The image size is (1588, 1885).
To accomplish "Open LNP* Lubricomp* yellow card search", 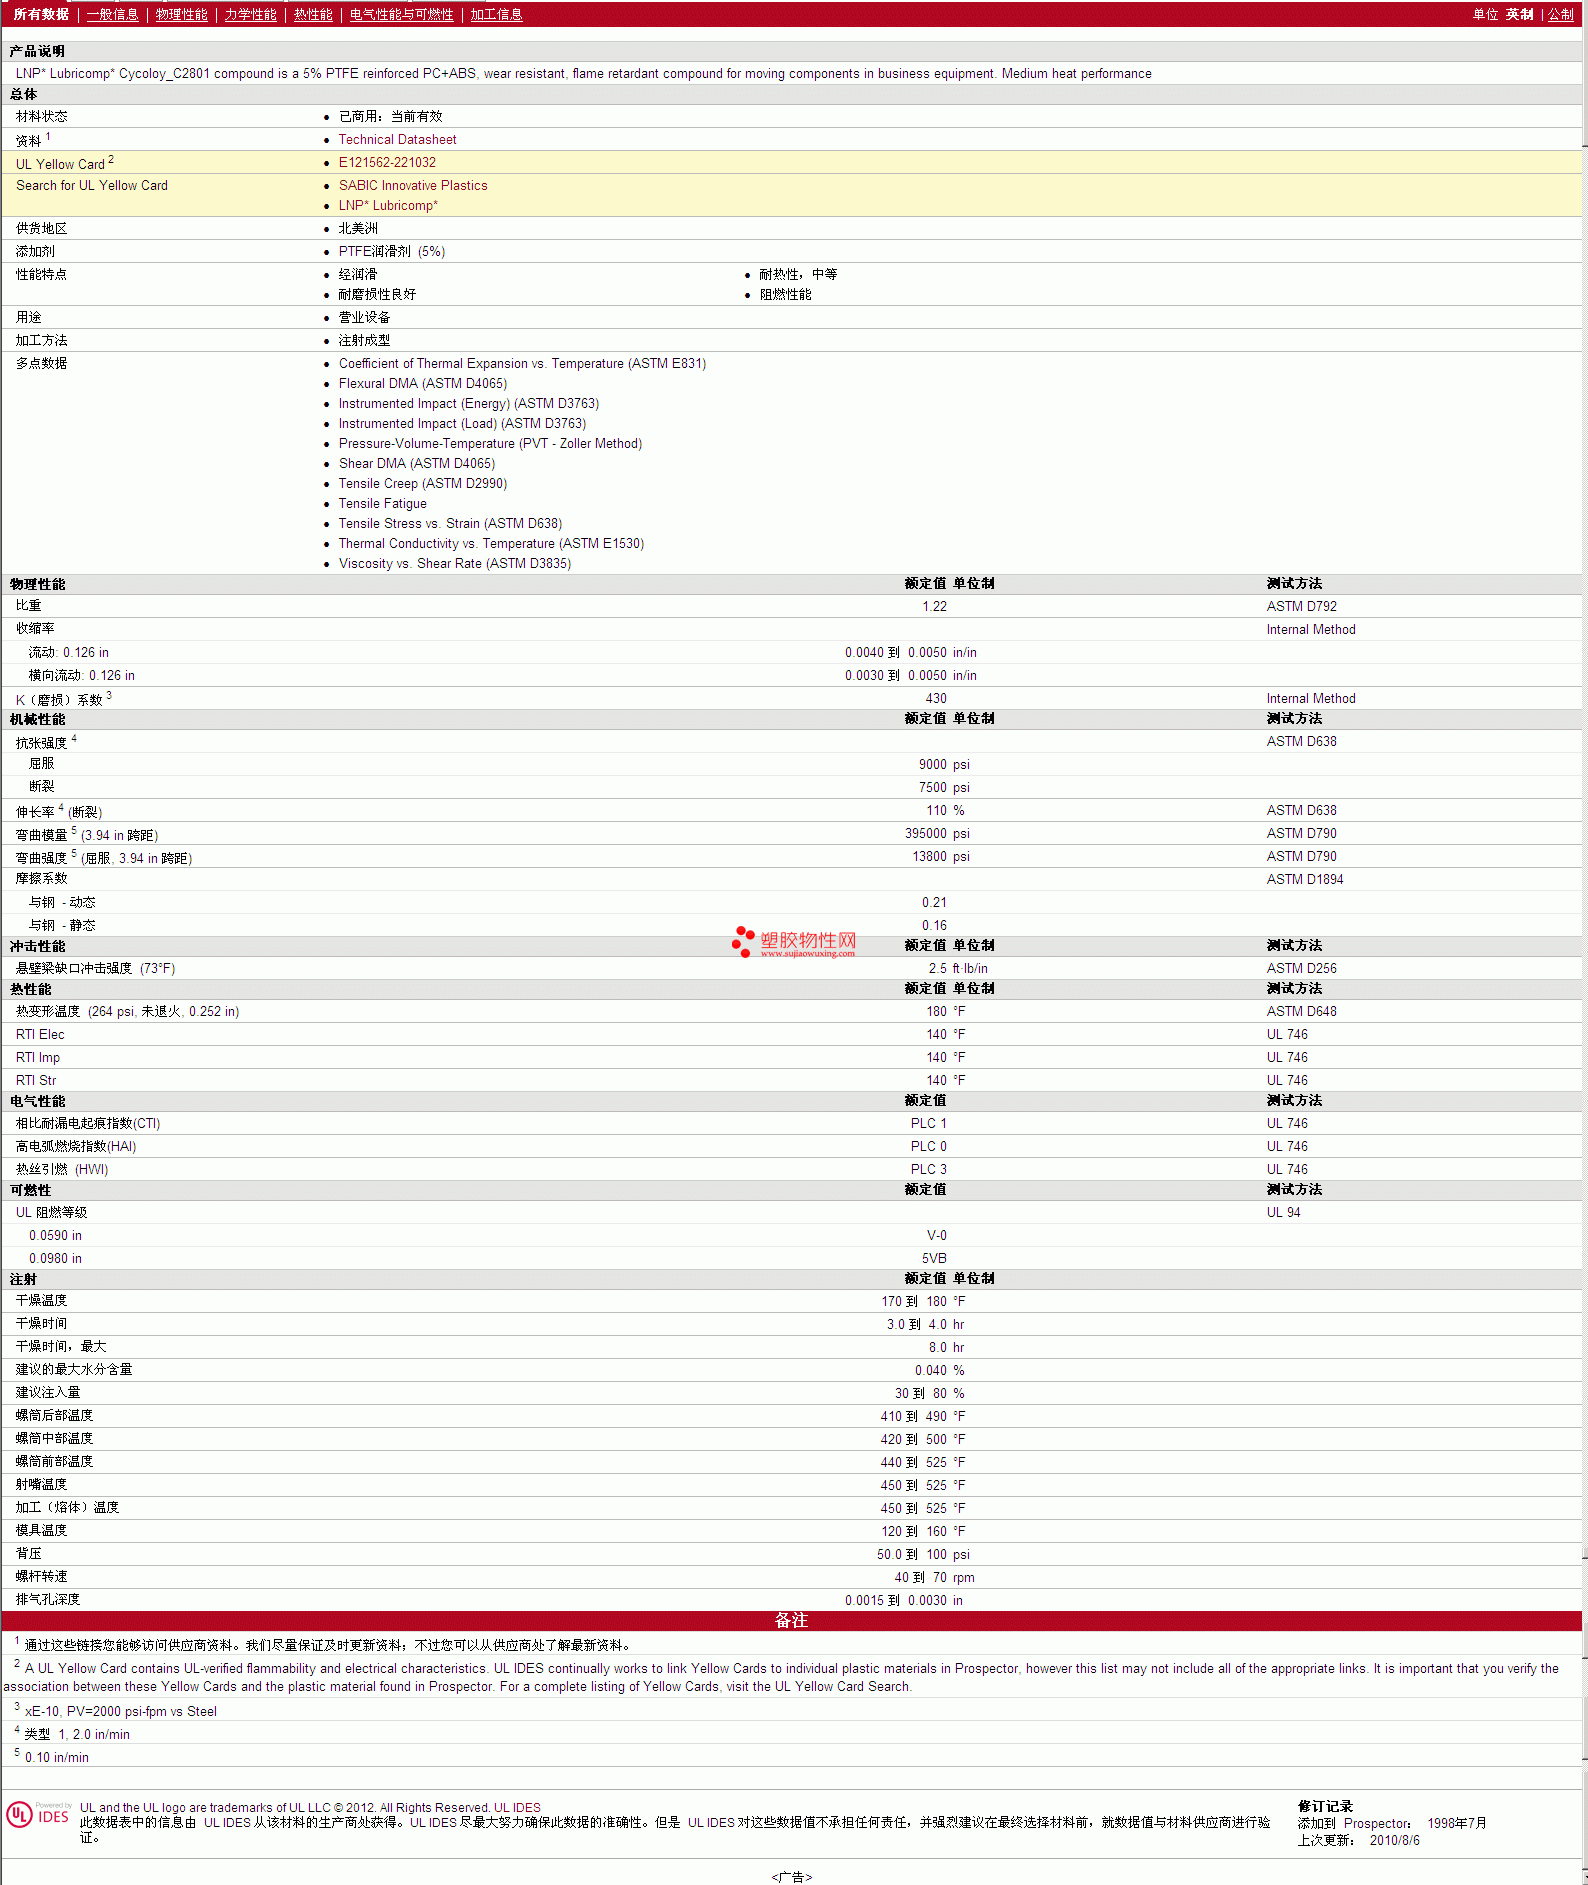I will 388,206.
